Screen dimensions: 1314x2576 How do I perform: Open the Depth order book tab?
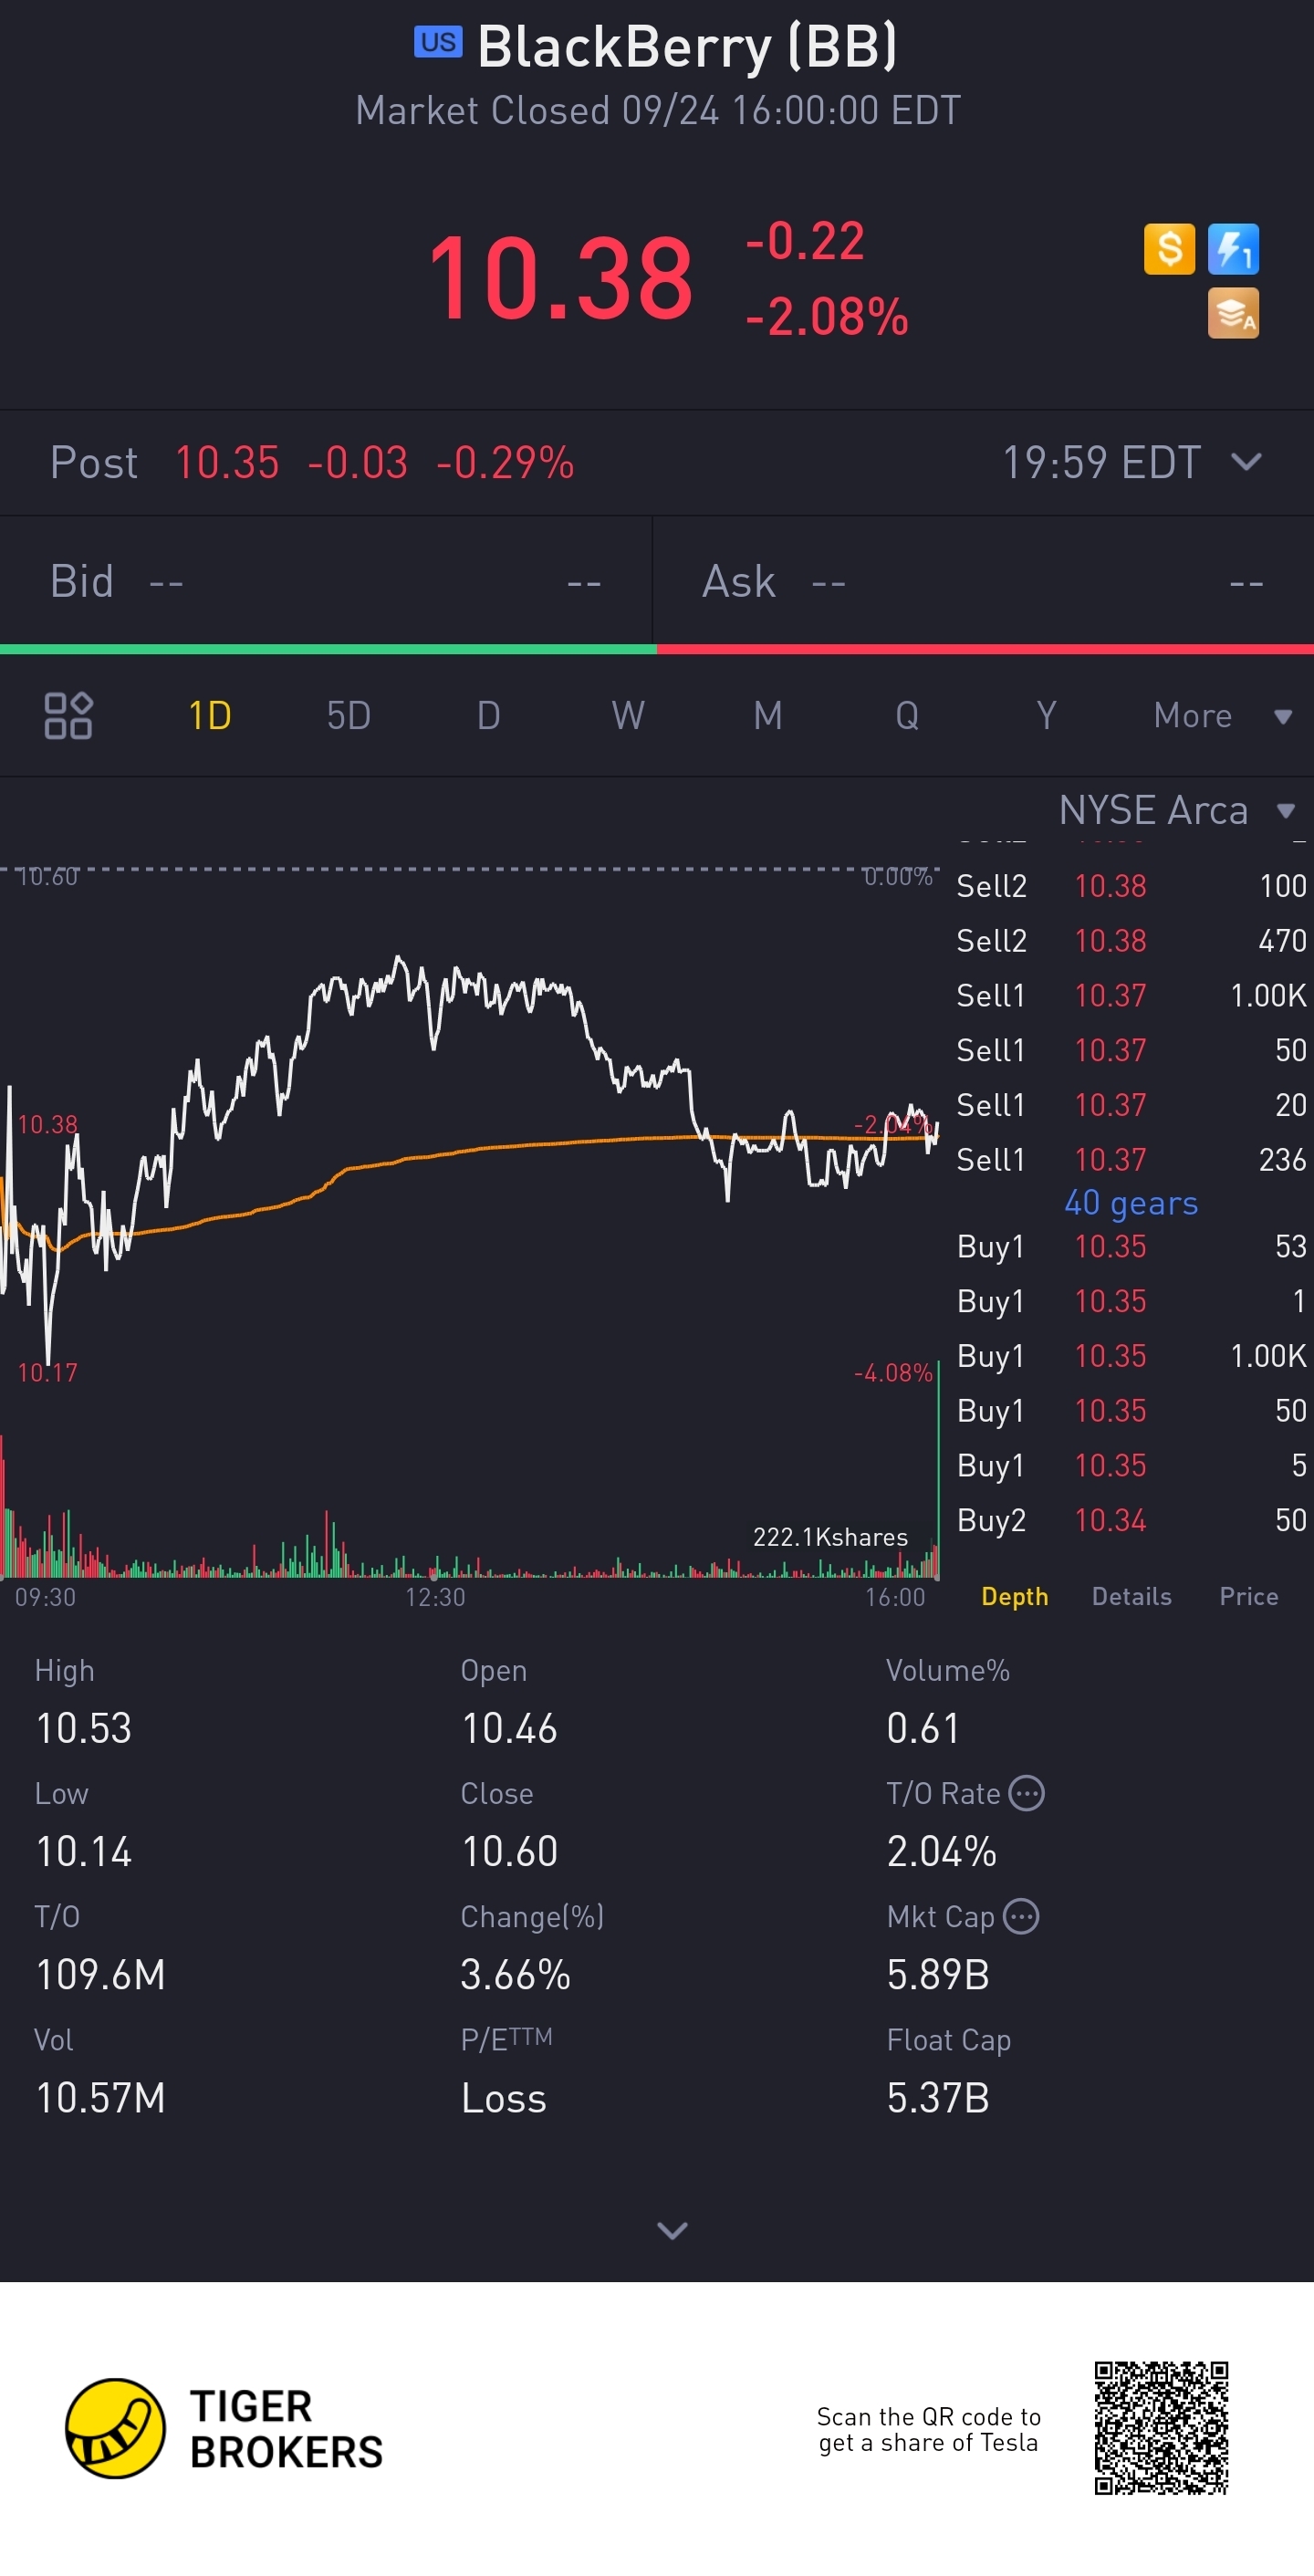coord(1015,1596)
